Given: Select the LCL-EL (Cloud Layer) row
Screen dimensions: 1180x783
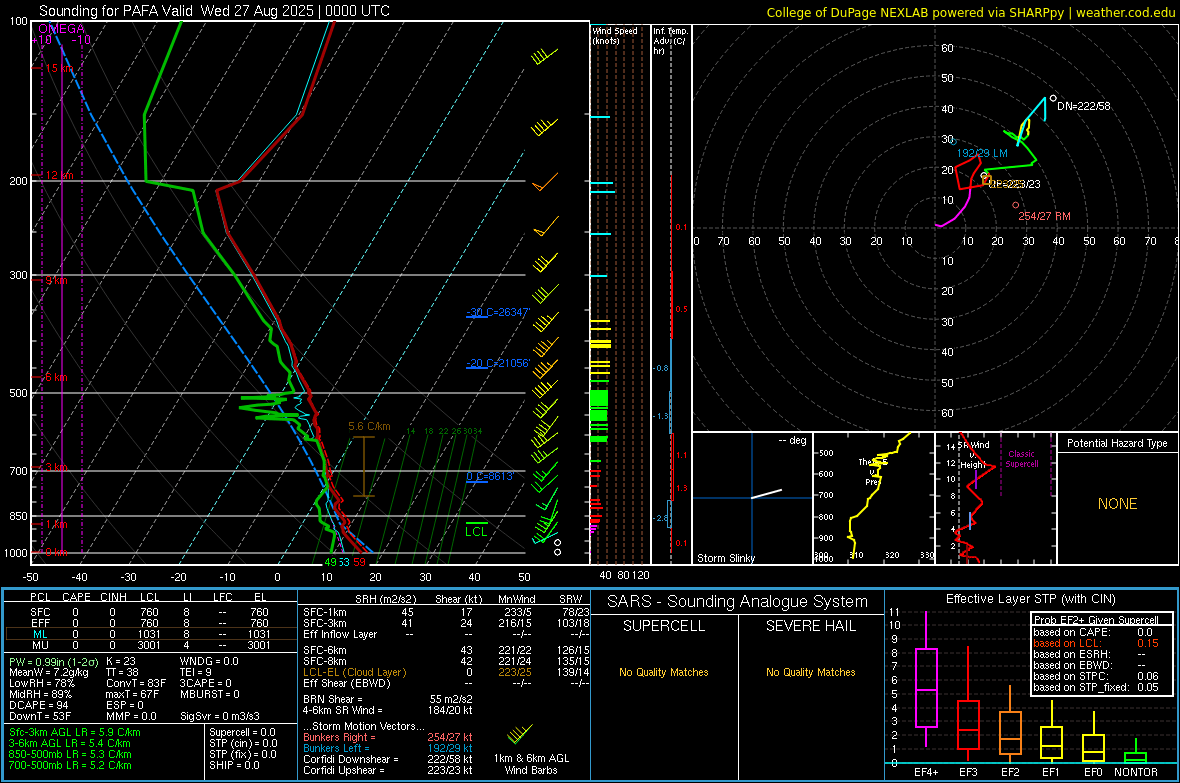Looking at the screenshot, I should point(446,672).
